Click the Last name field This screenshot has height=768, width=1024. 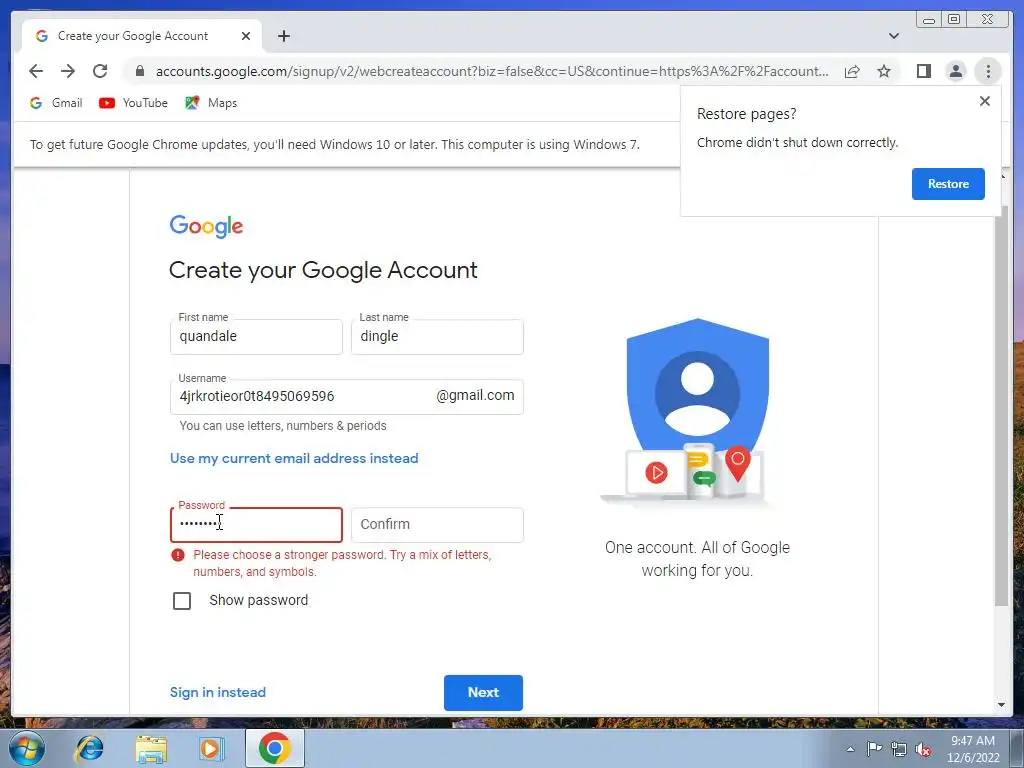point(437,337)
